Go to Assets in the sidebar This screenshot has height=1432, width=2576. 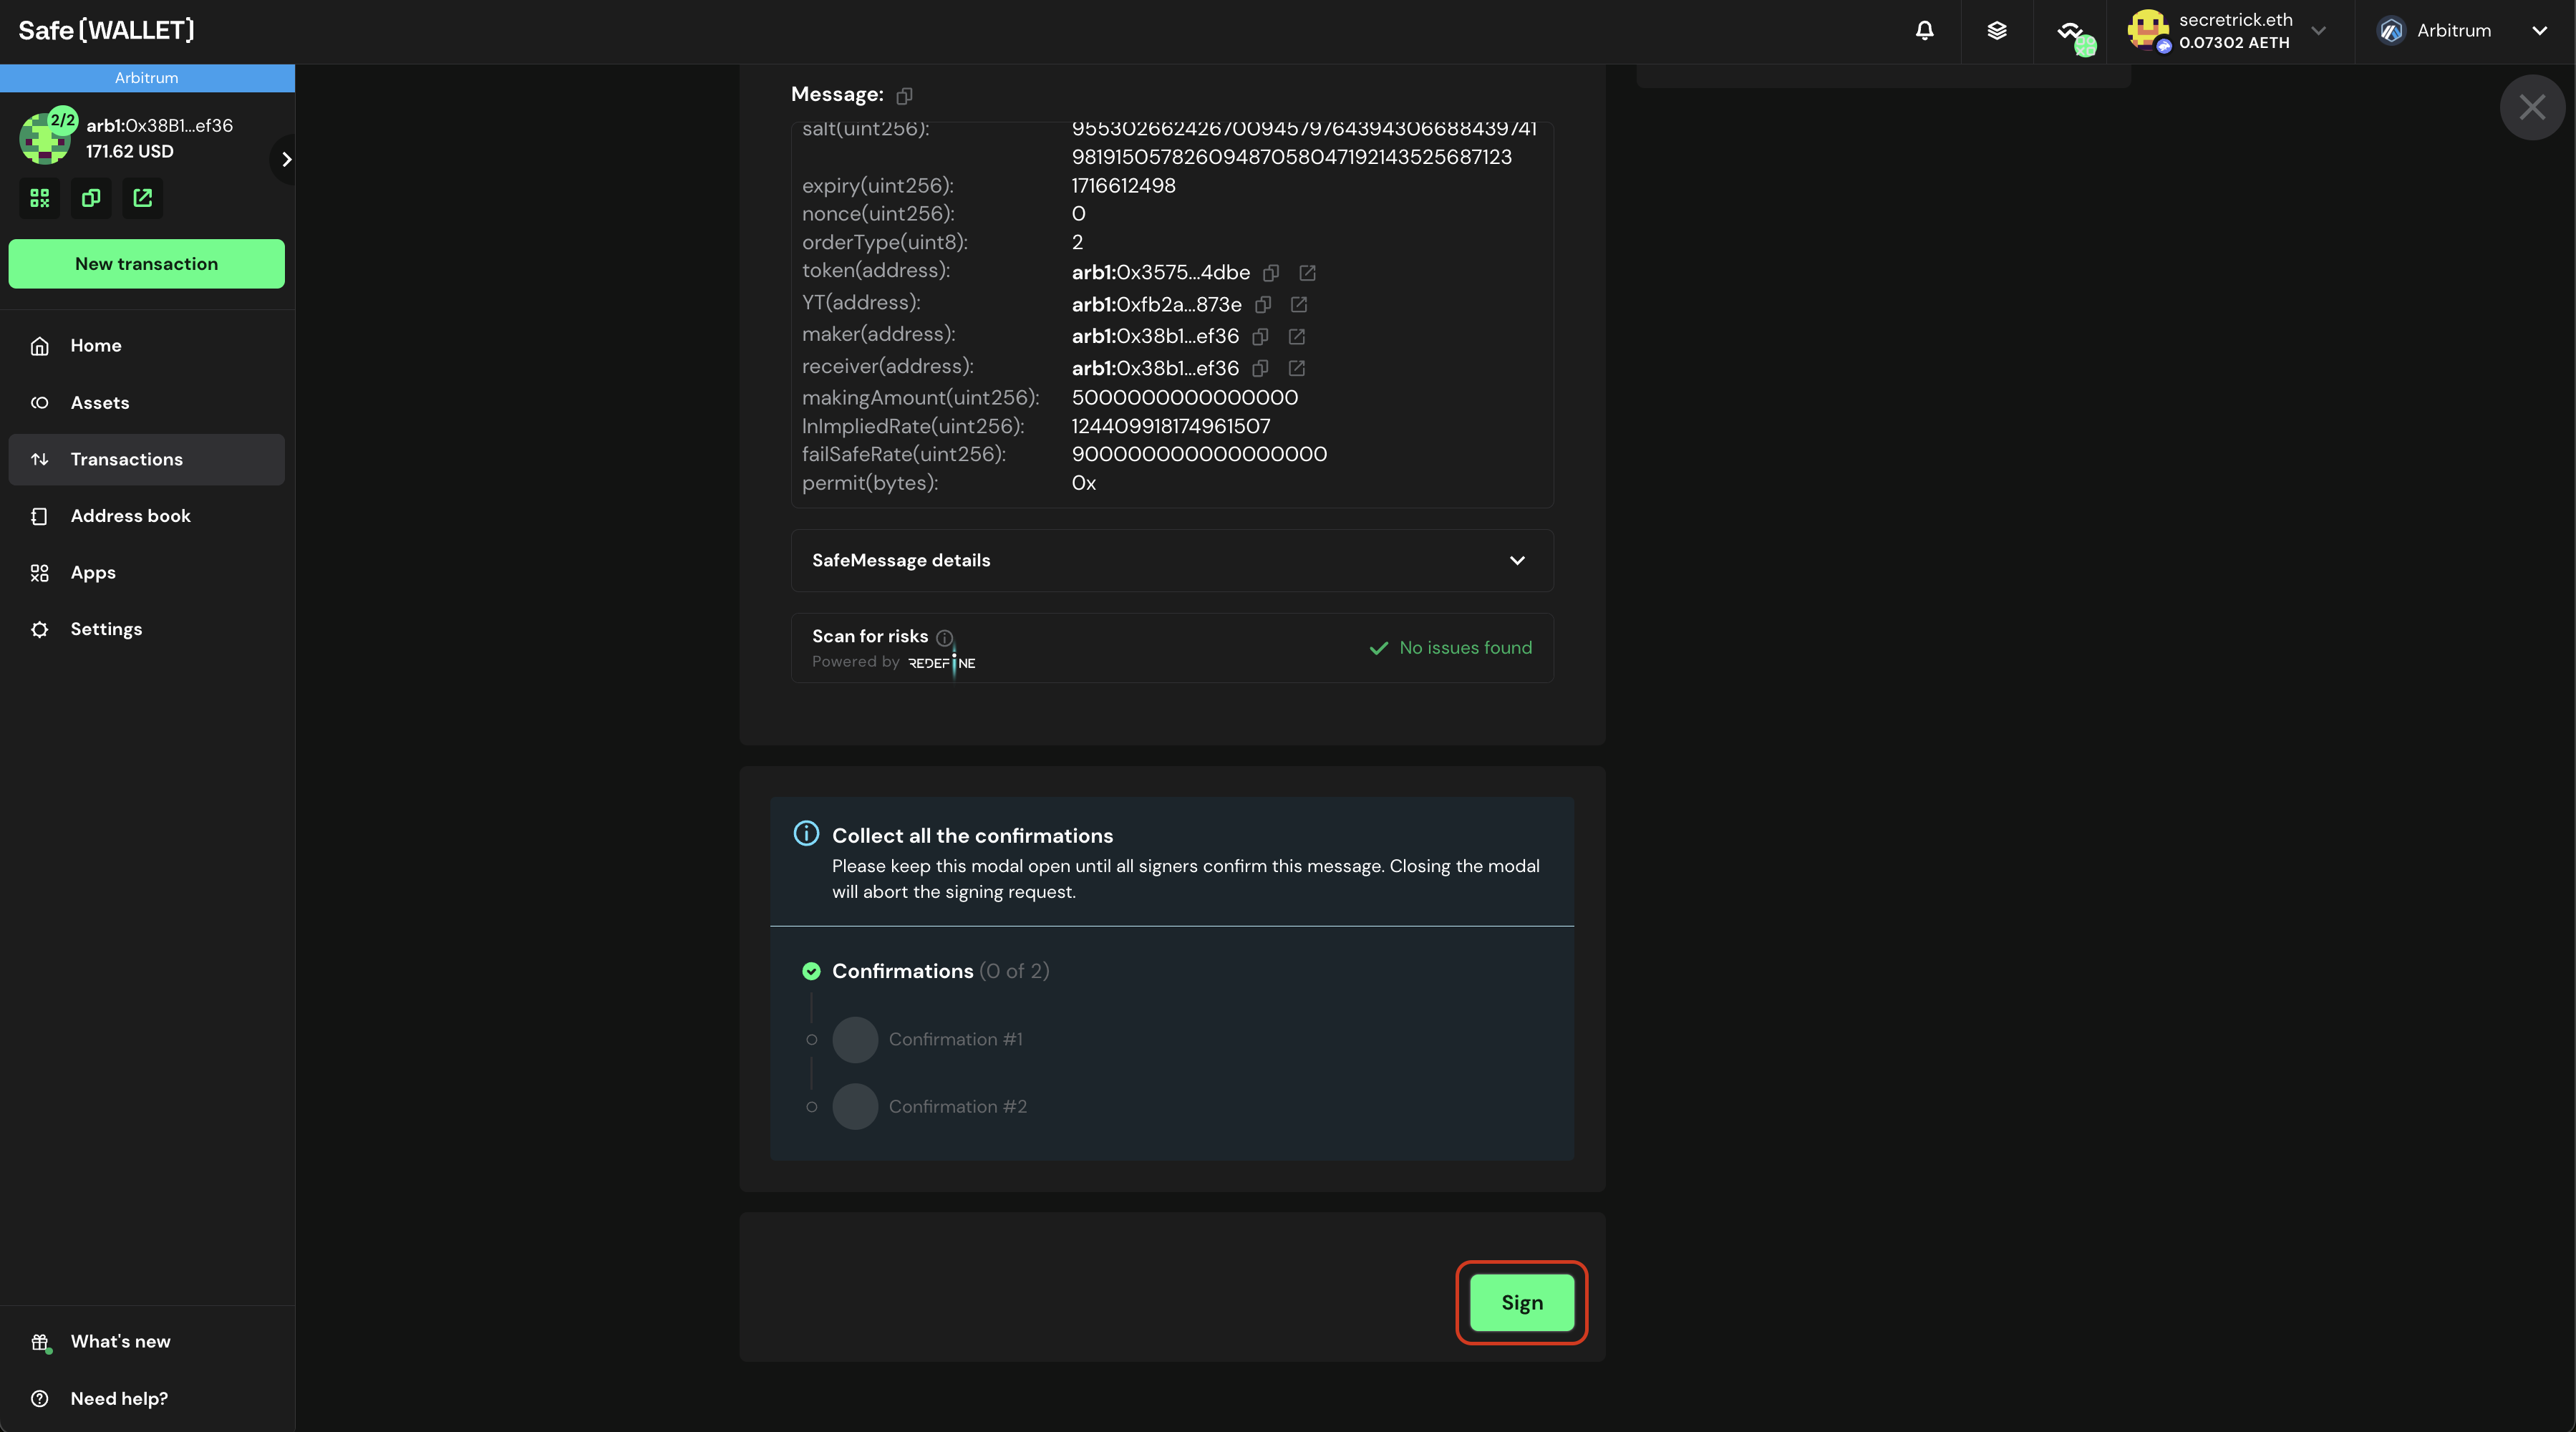tap(99, 403)
